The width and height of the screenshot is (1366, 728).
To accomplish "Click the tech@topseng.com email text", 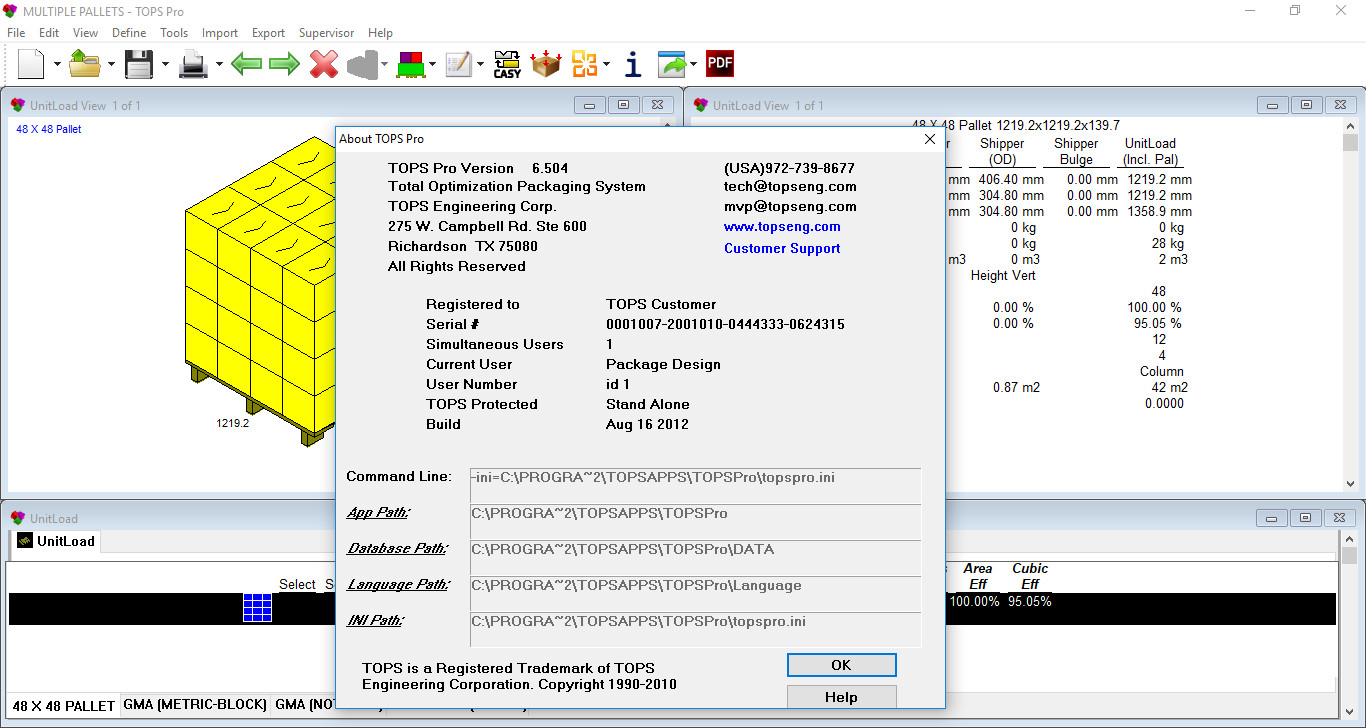I will coord(790,186).
